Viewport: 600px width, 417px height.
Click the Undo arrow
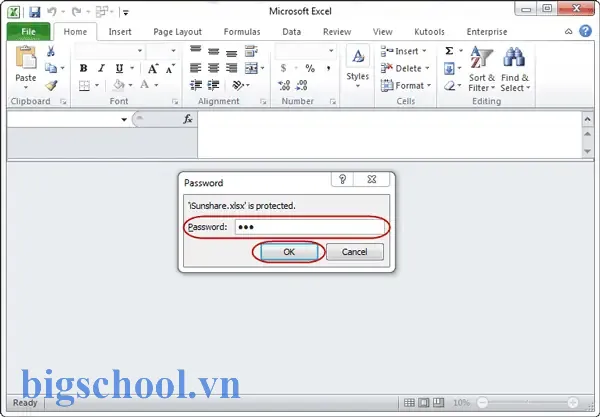coord(52,12)
